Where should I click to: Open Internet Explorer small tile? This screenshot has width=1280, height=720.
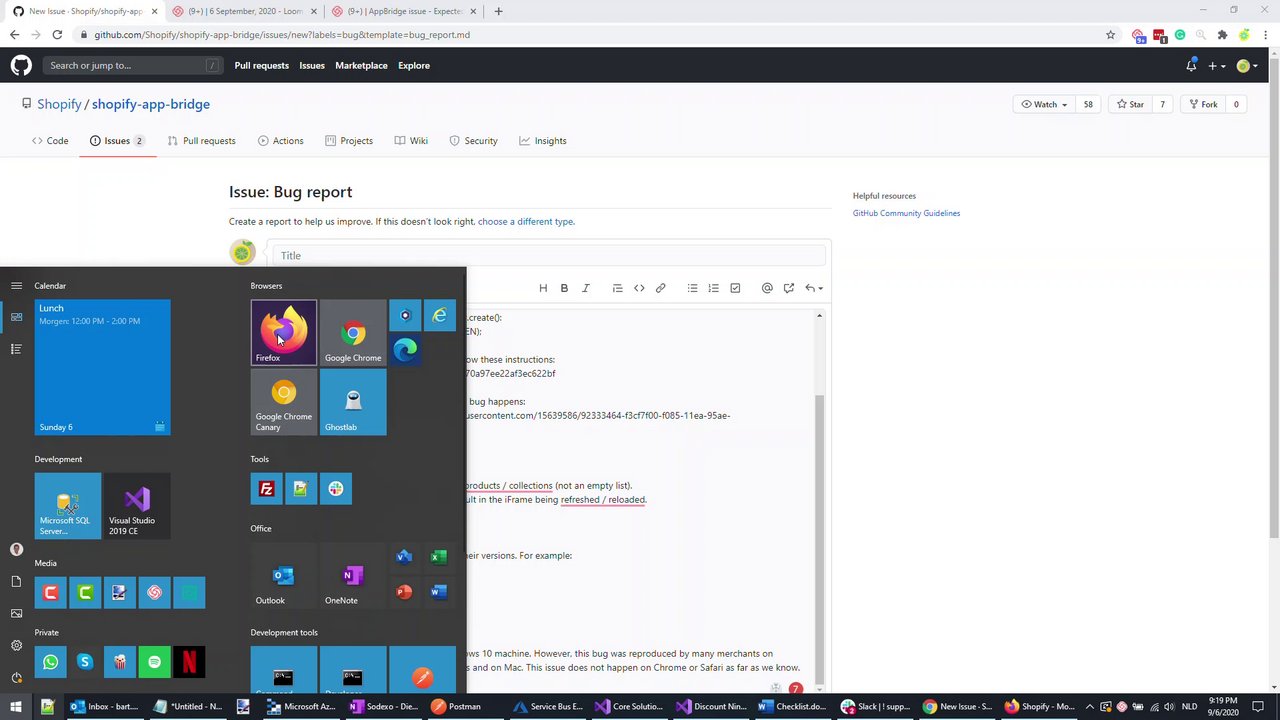pos(439,316)
